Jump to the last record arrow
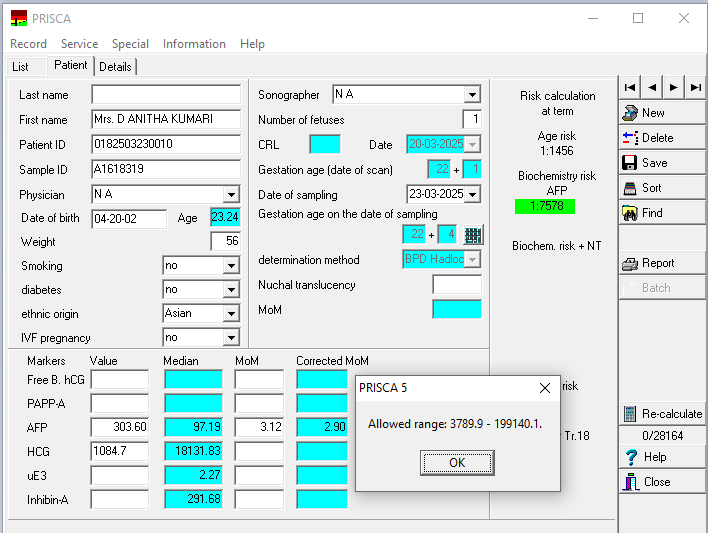 (696, 88)
